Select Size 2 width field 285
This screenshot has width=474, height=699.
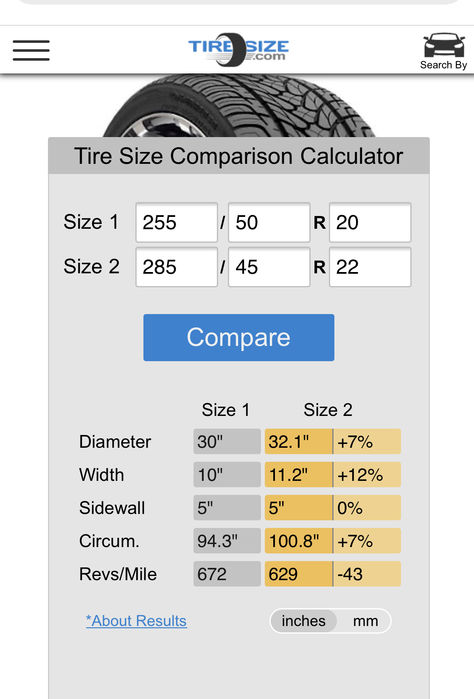[177, 267]
